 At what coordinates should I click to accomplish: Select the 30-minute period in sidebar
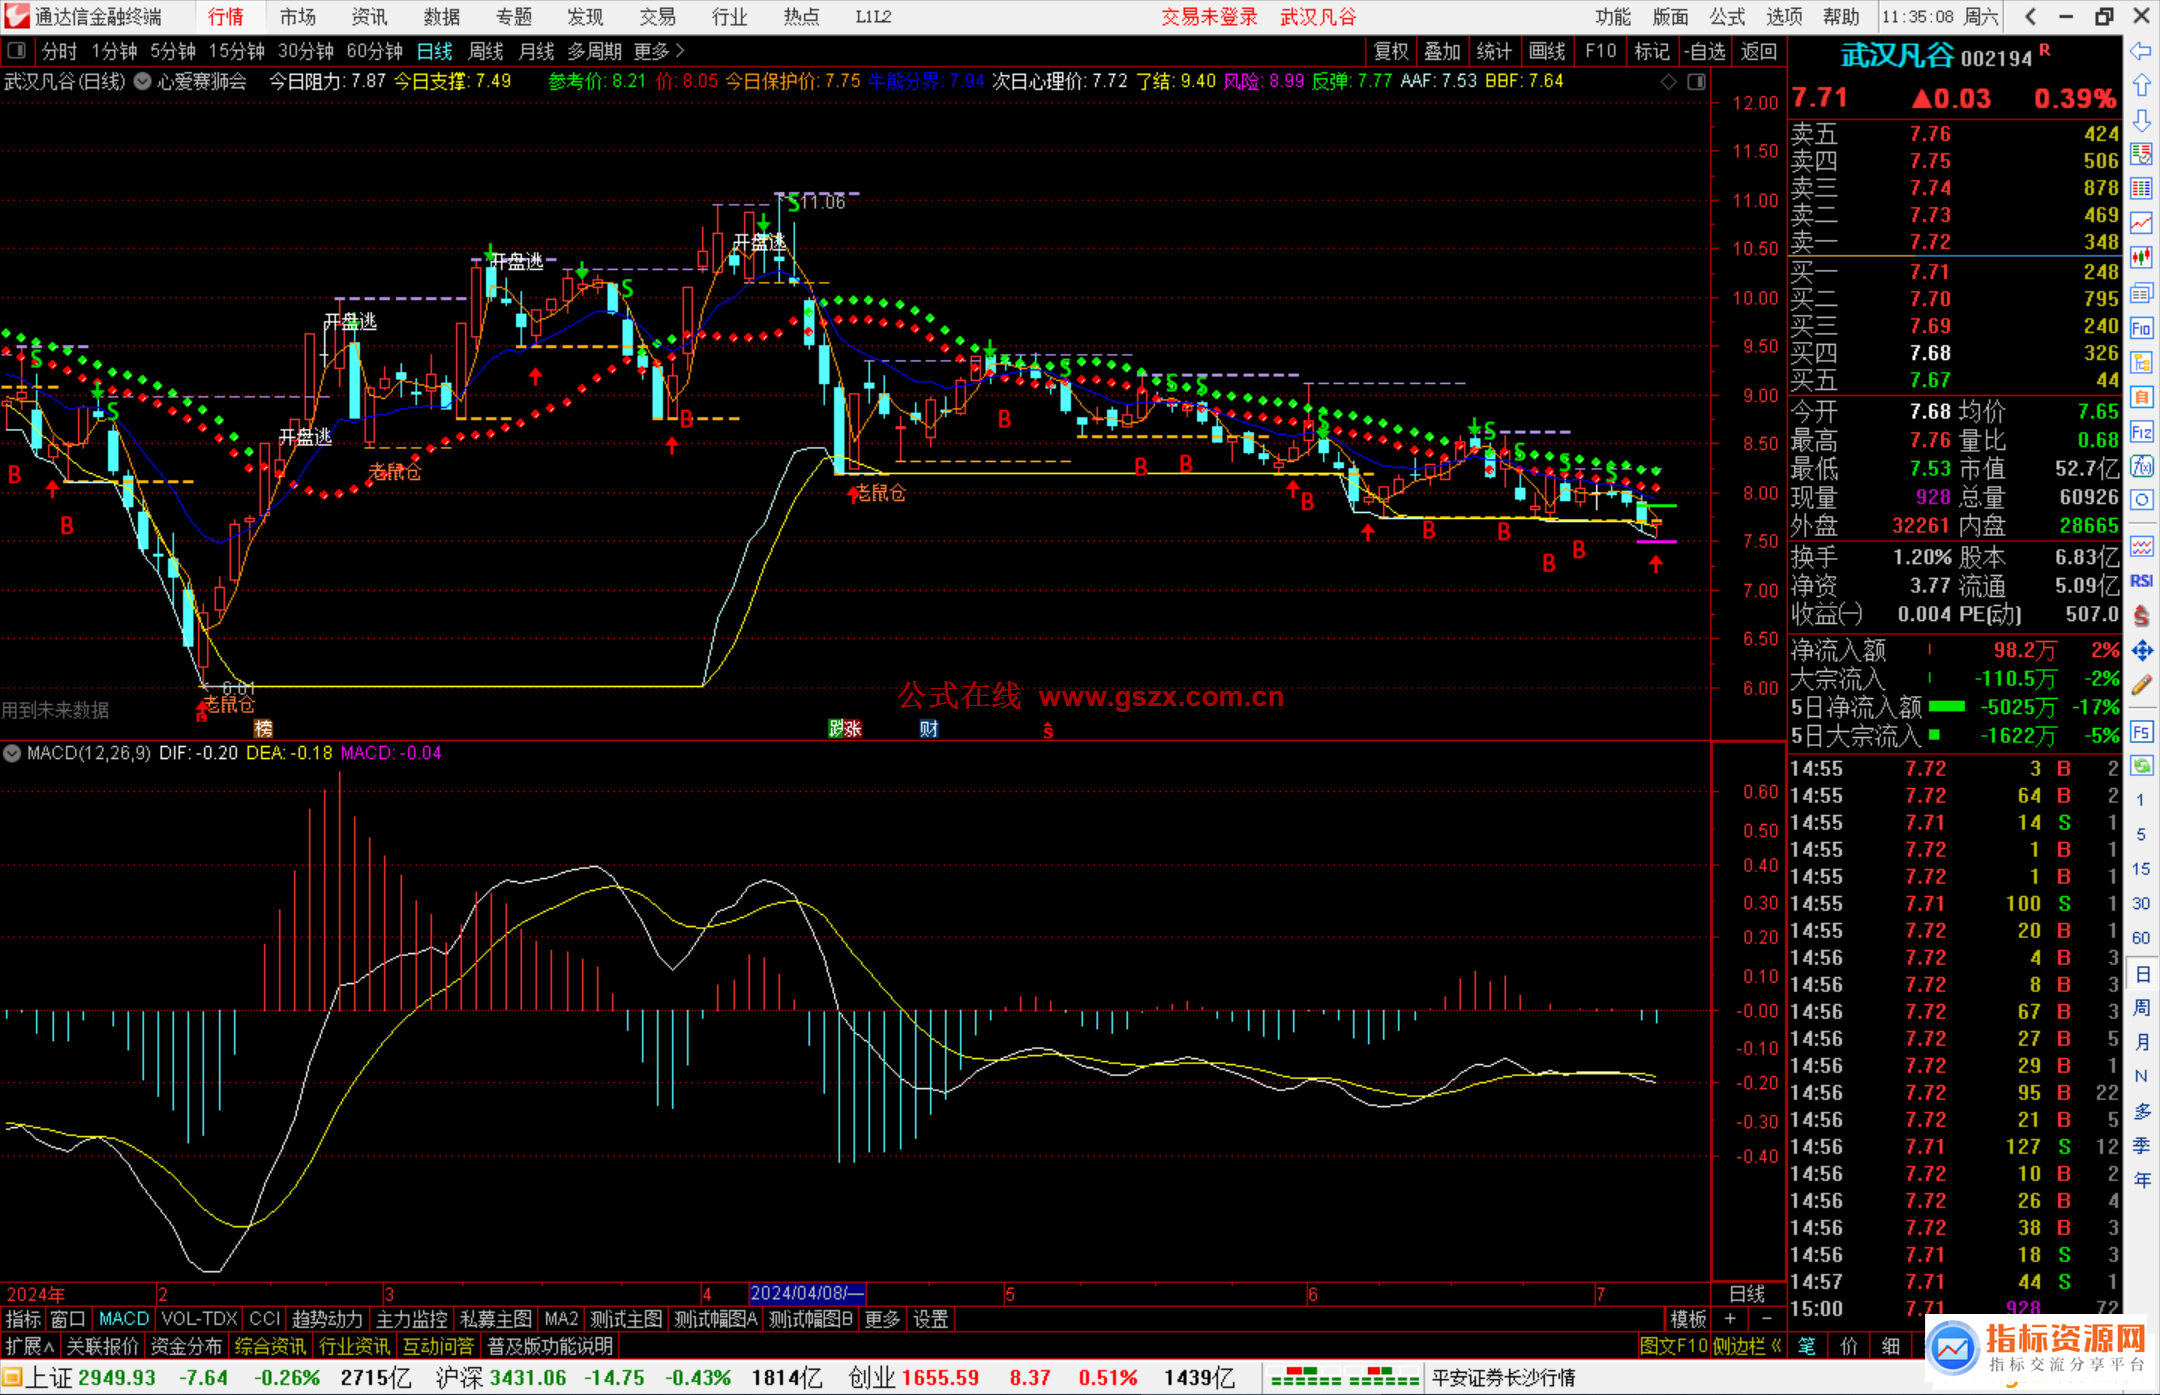[x=2141, y=903]
